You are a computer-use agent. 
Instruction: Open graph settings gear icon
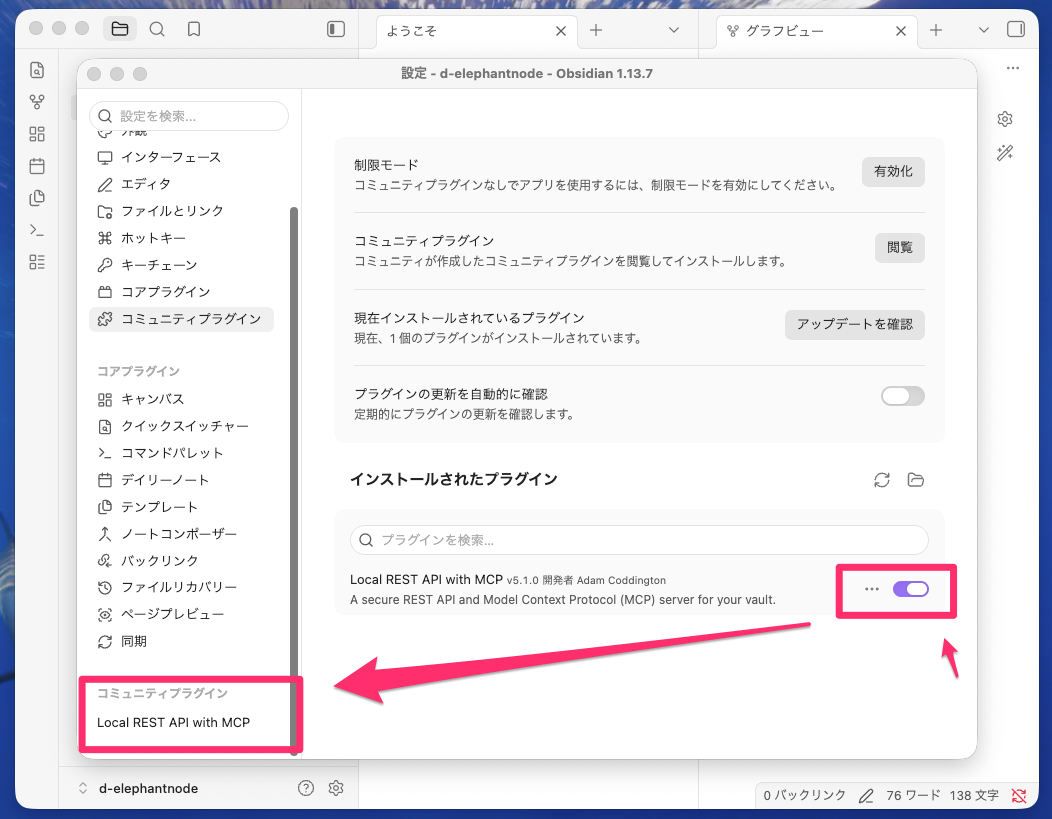click(x=1004, y=119)
